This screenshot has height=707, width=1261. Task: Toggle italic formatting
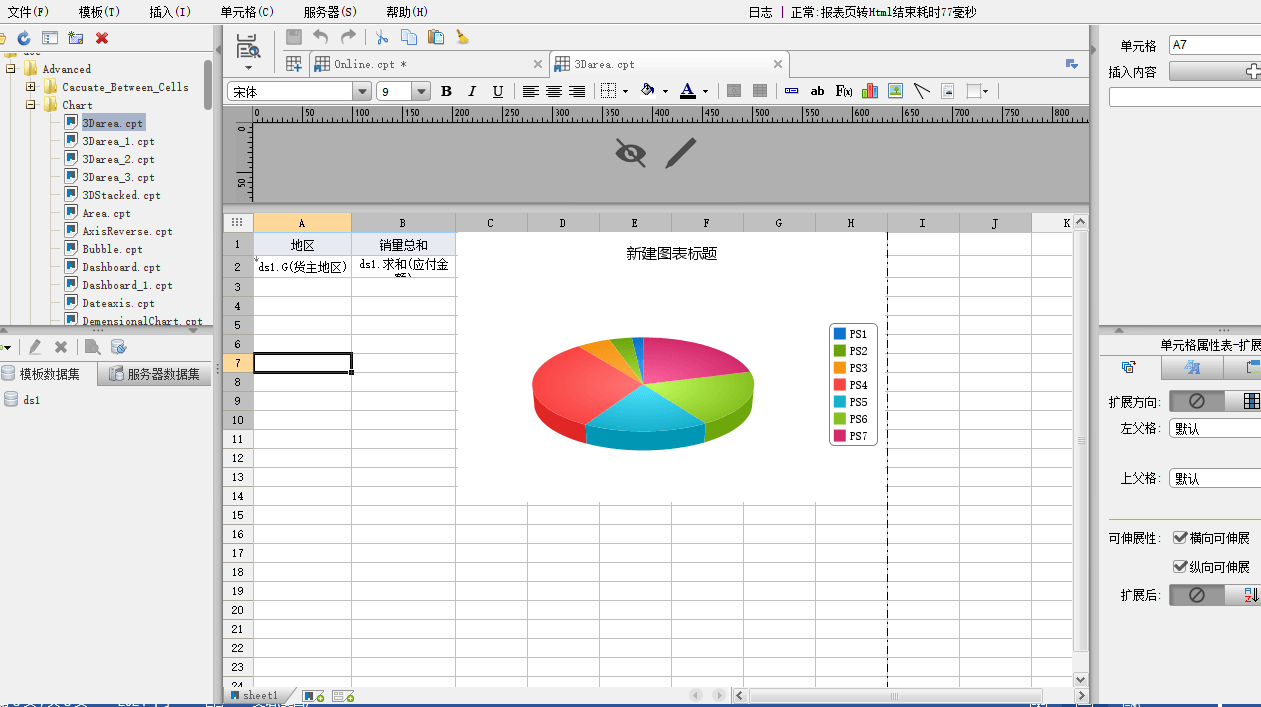tap(472, 91)
